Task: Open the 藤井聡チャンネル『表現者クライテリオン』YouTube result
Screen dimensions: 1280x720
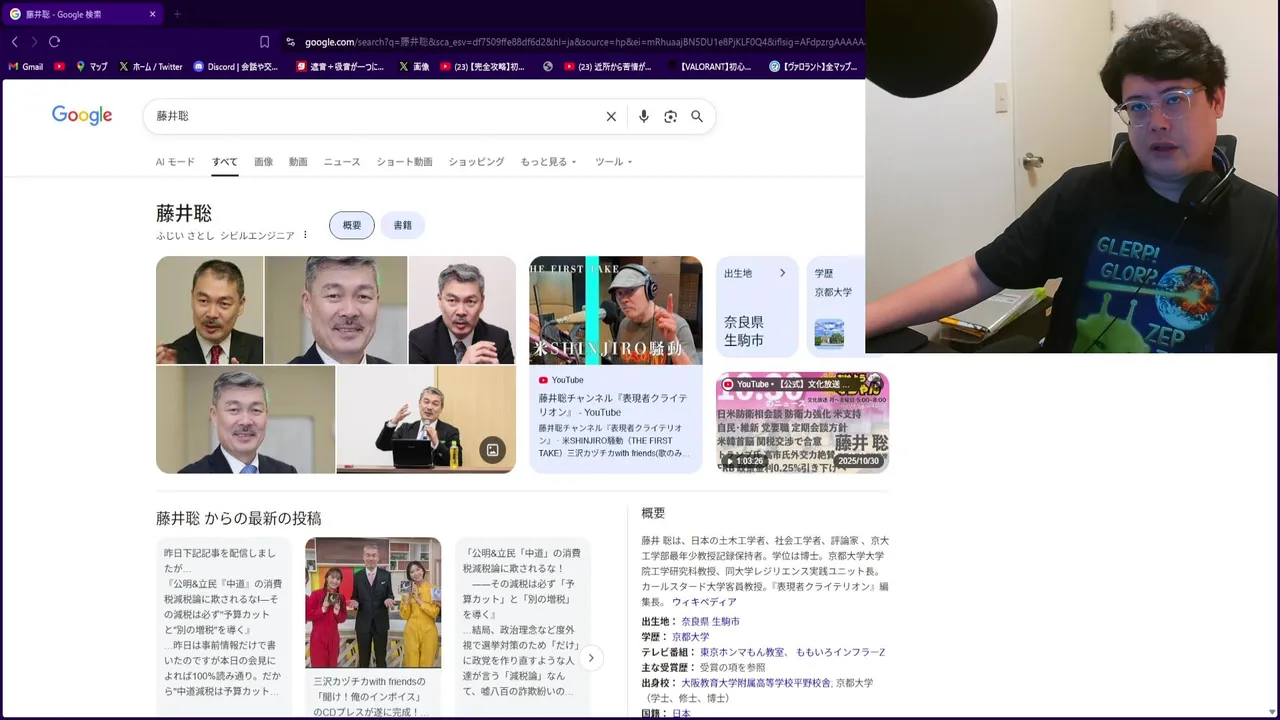Action: pos(613,405)
